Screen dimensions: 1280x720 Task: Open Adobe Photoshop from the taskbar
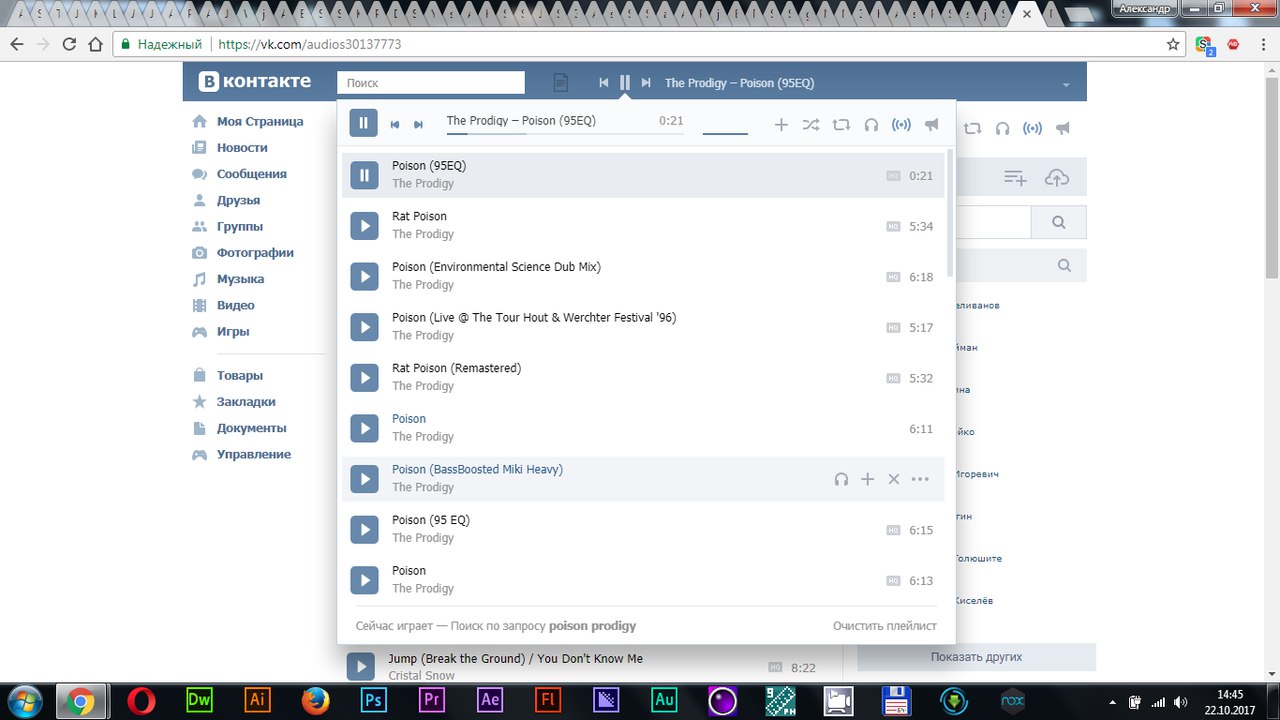(x=374, y=701)
